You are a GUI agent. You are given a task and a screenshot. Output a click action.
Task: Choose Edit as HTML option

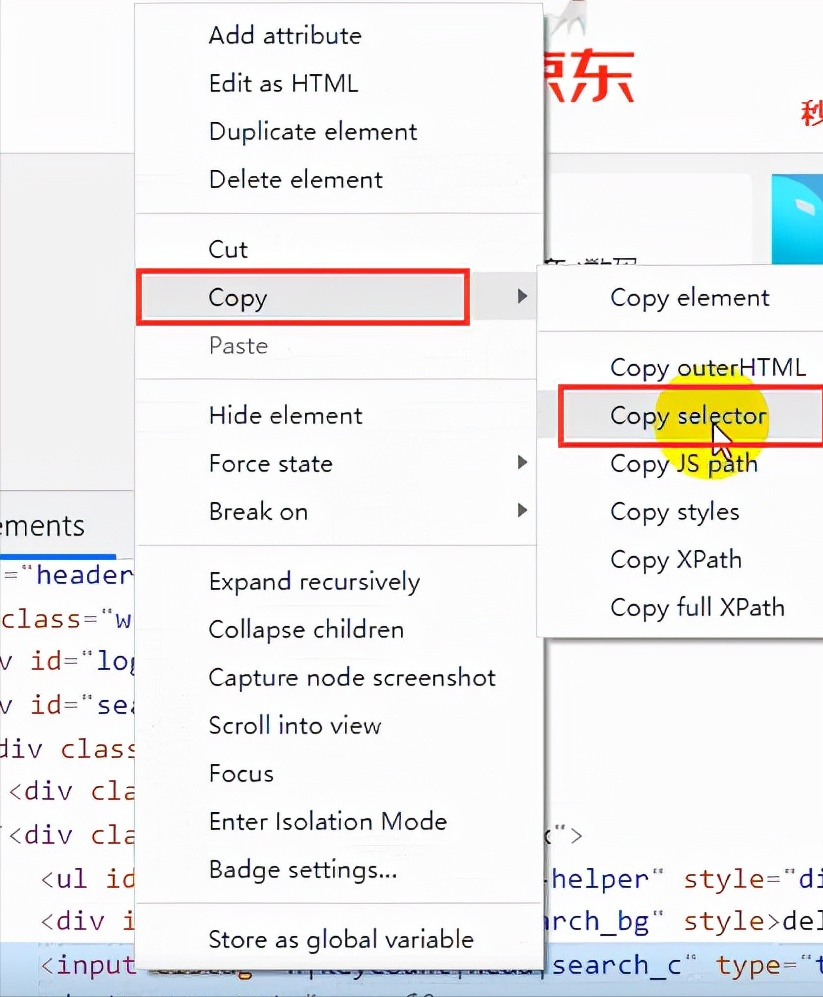(x=284, y=83)
